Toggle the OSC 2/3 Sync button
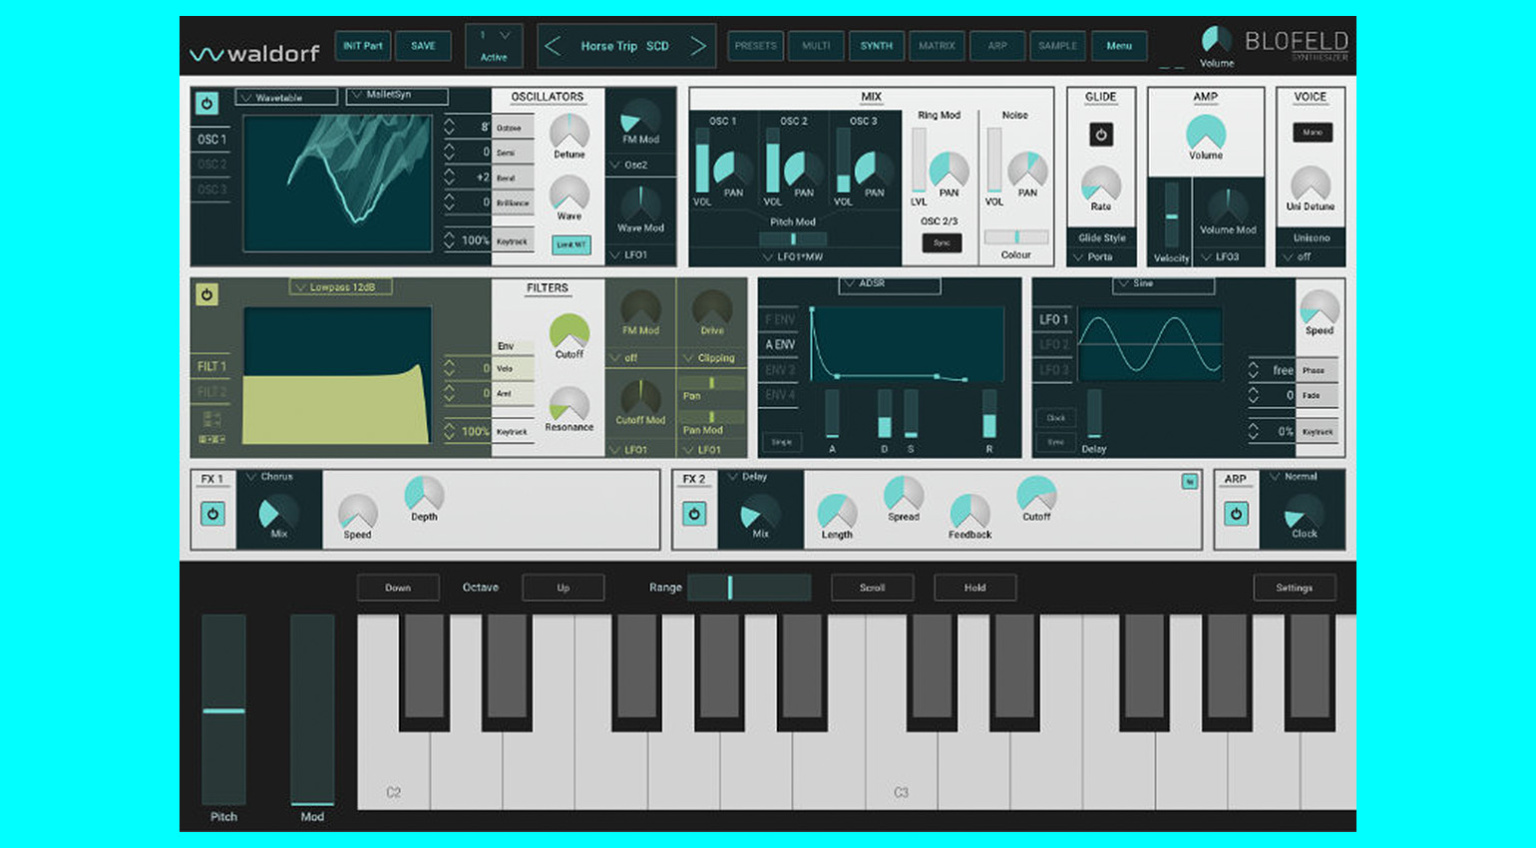This screenshot has height=848, width=1536. click(941, 243)
